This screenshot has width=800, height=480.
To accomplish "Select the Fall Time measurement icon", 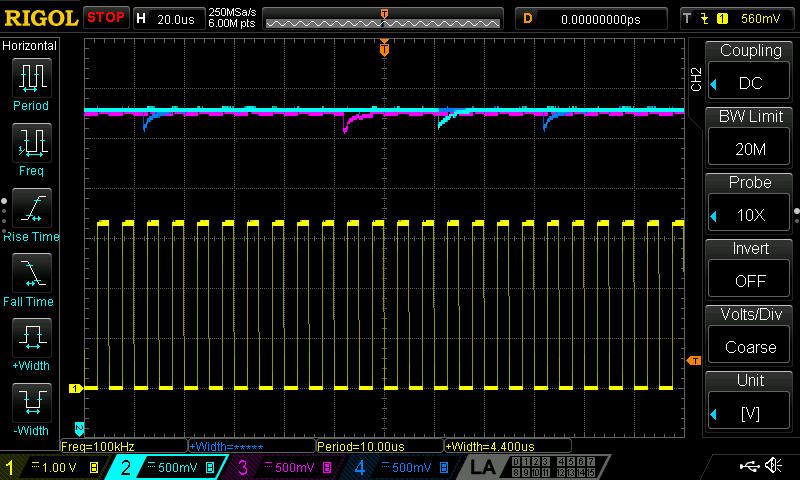I will pyautogui.click(x=32, y=273).
